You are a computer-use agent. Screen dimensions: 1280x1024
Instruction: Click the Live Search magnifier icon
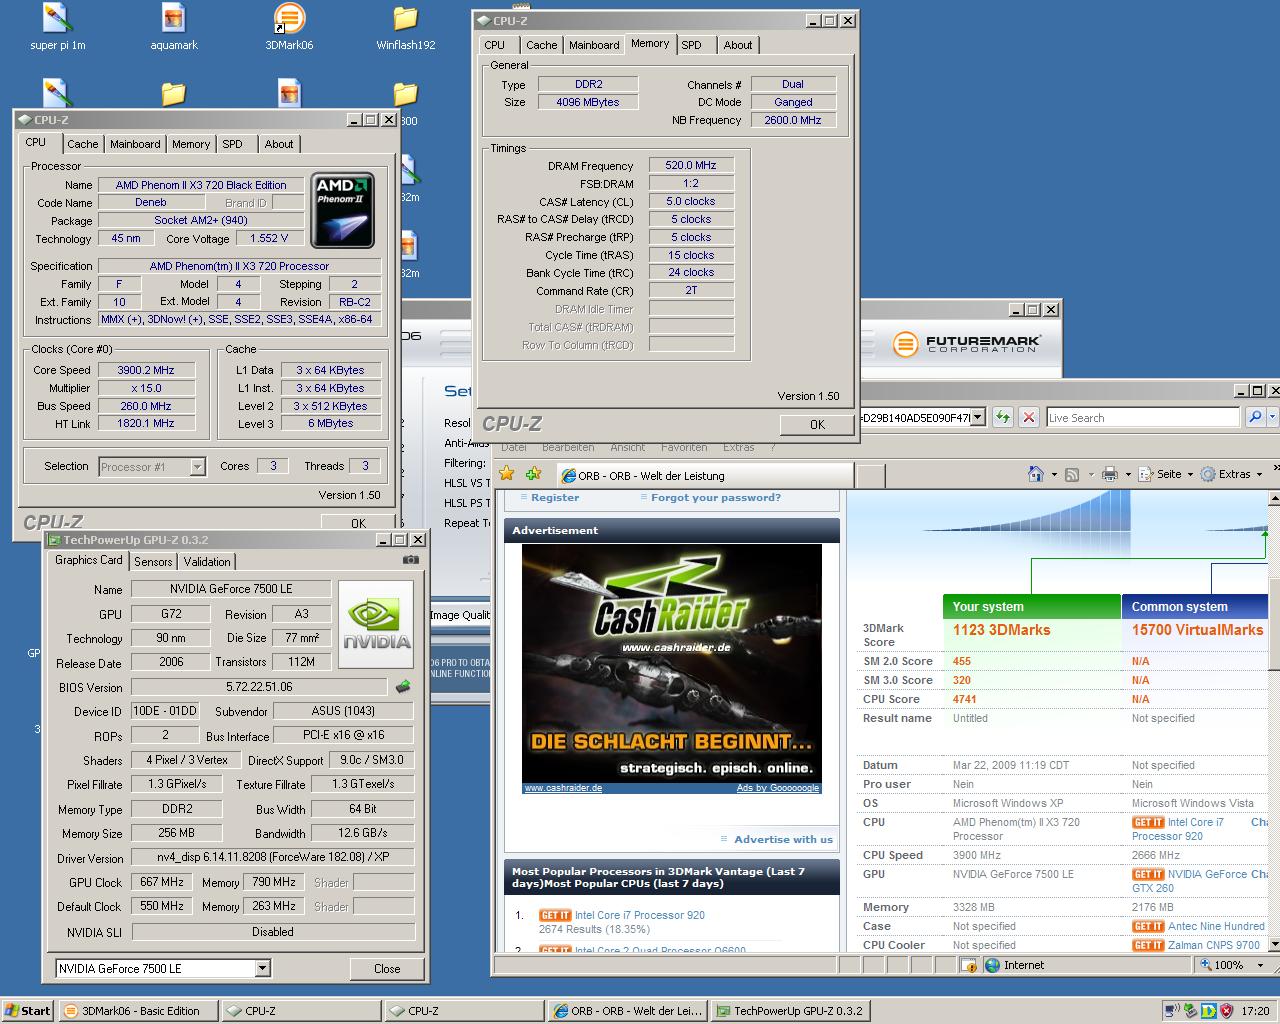coord(1255,417)
